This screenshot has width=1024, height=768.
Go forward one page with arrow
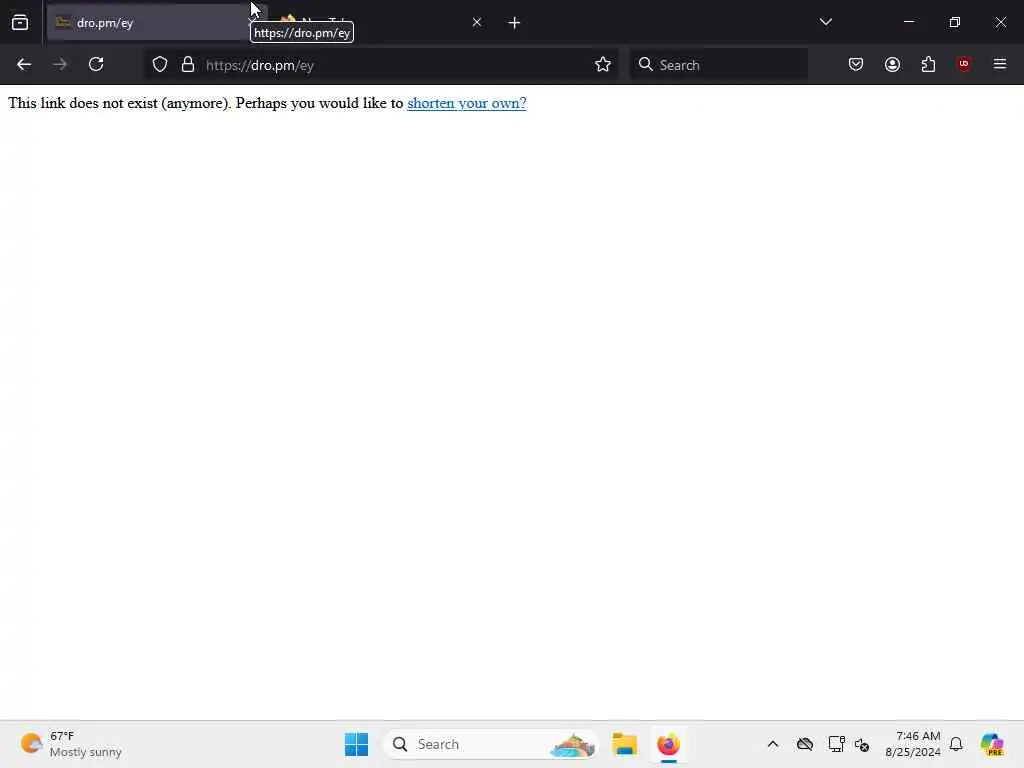click(x=60, y=65)
